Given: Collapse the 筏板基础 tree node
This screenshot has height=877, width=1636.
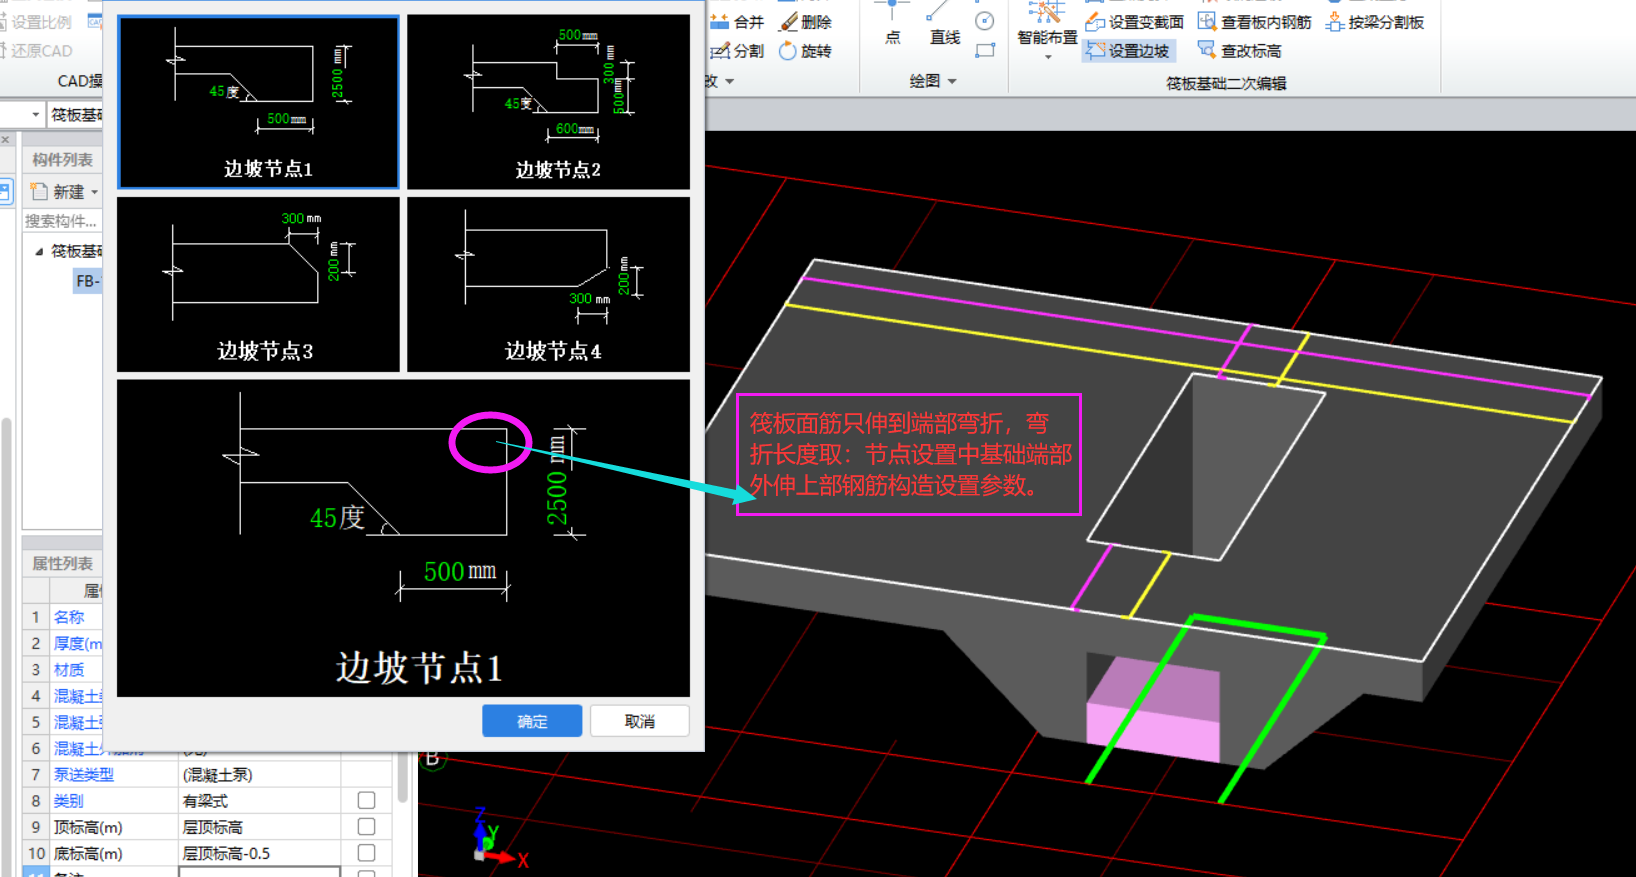Looking at the screenshot, I should pyautogui.click(x=39, y=251).
